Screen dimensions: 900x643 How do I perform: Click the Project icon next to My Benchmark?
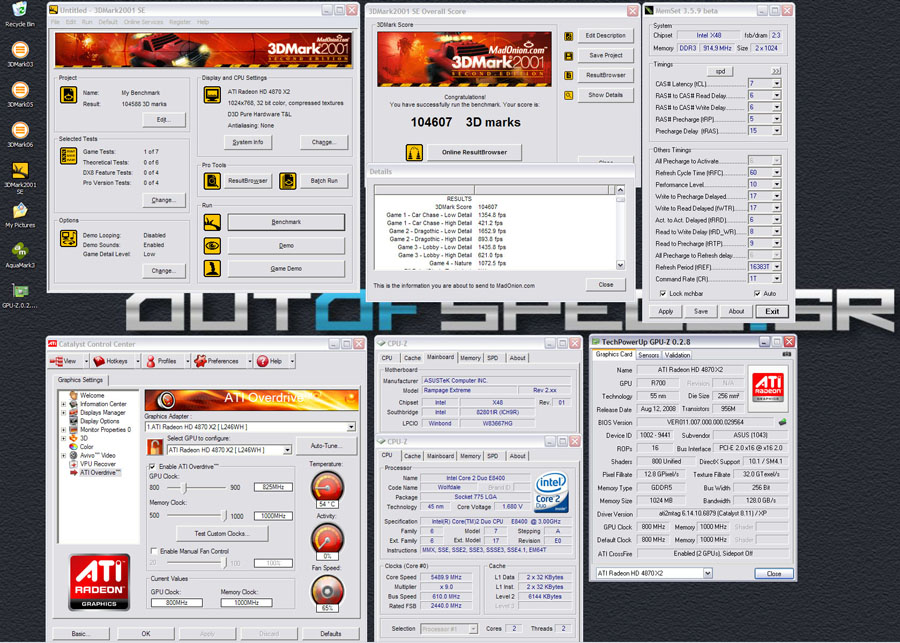[x=68, y=95]
